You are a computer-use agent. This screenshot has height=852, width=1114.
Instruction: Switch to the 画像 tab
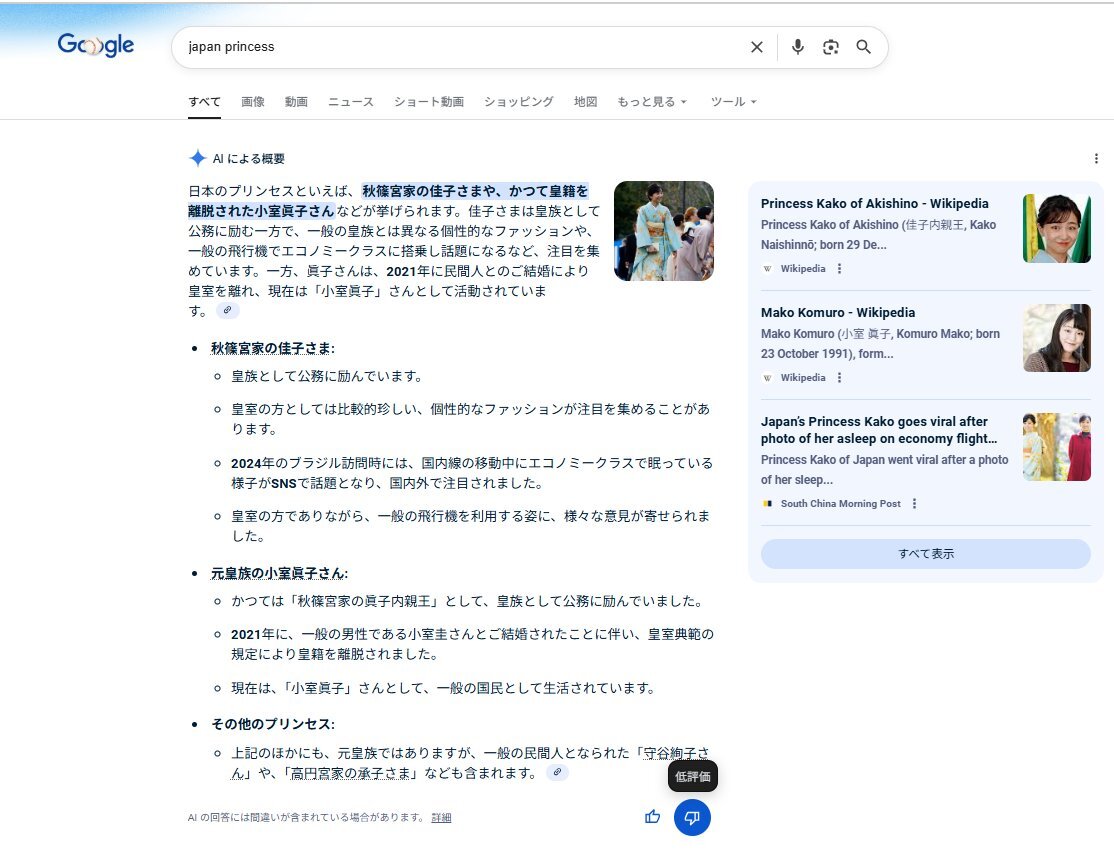coord(253,102)
